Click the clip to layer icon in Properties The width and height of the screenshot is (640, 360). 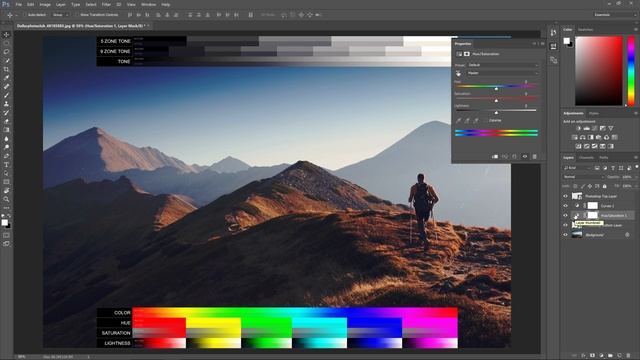click(x=495, y=157)
